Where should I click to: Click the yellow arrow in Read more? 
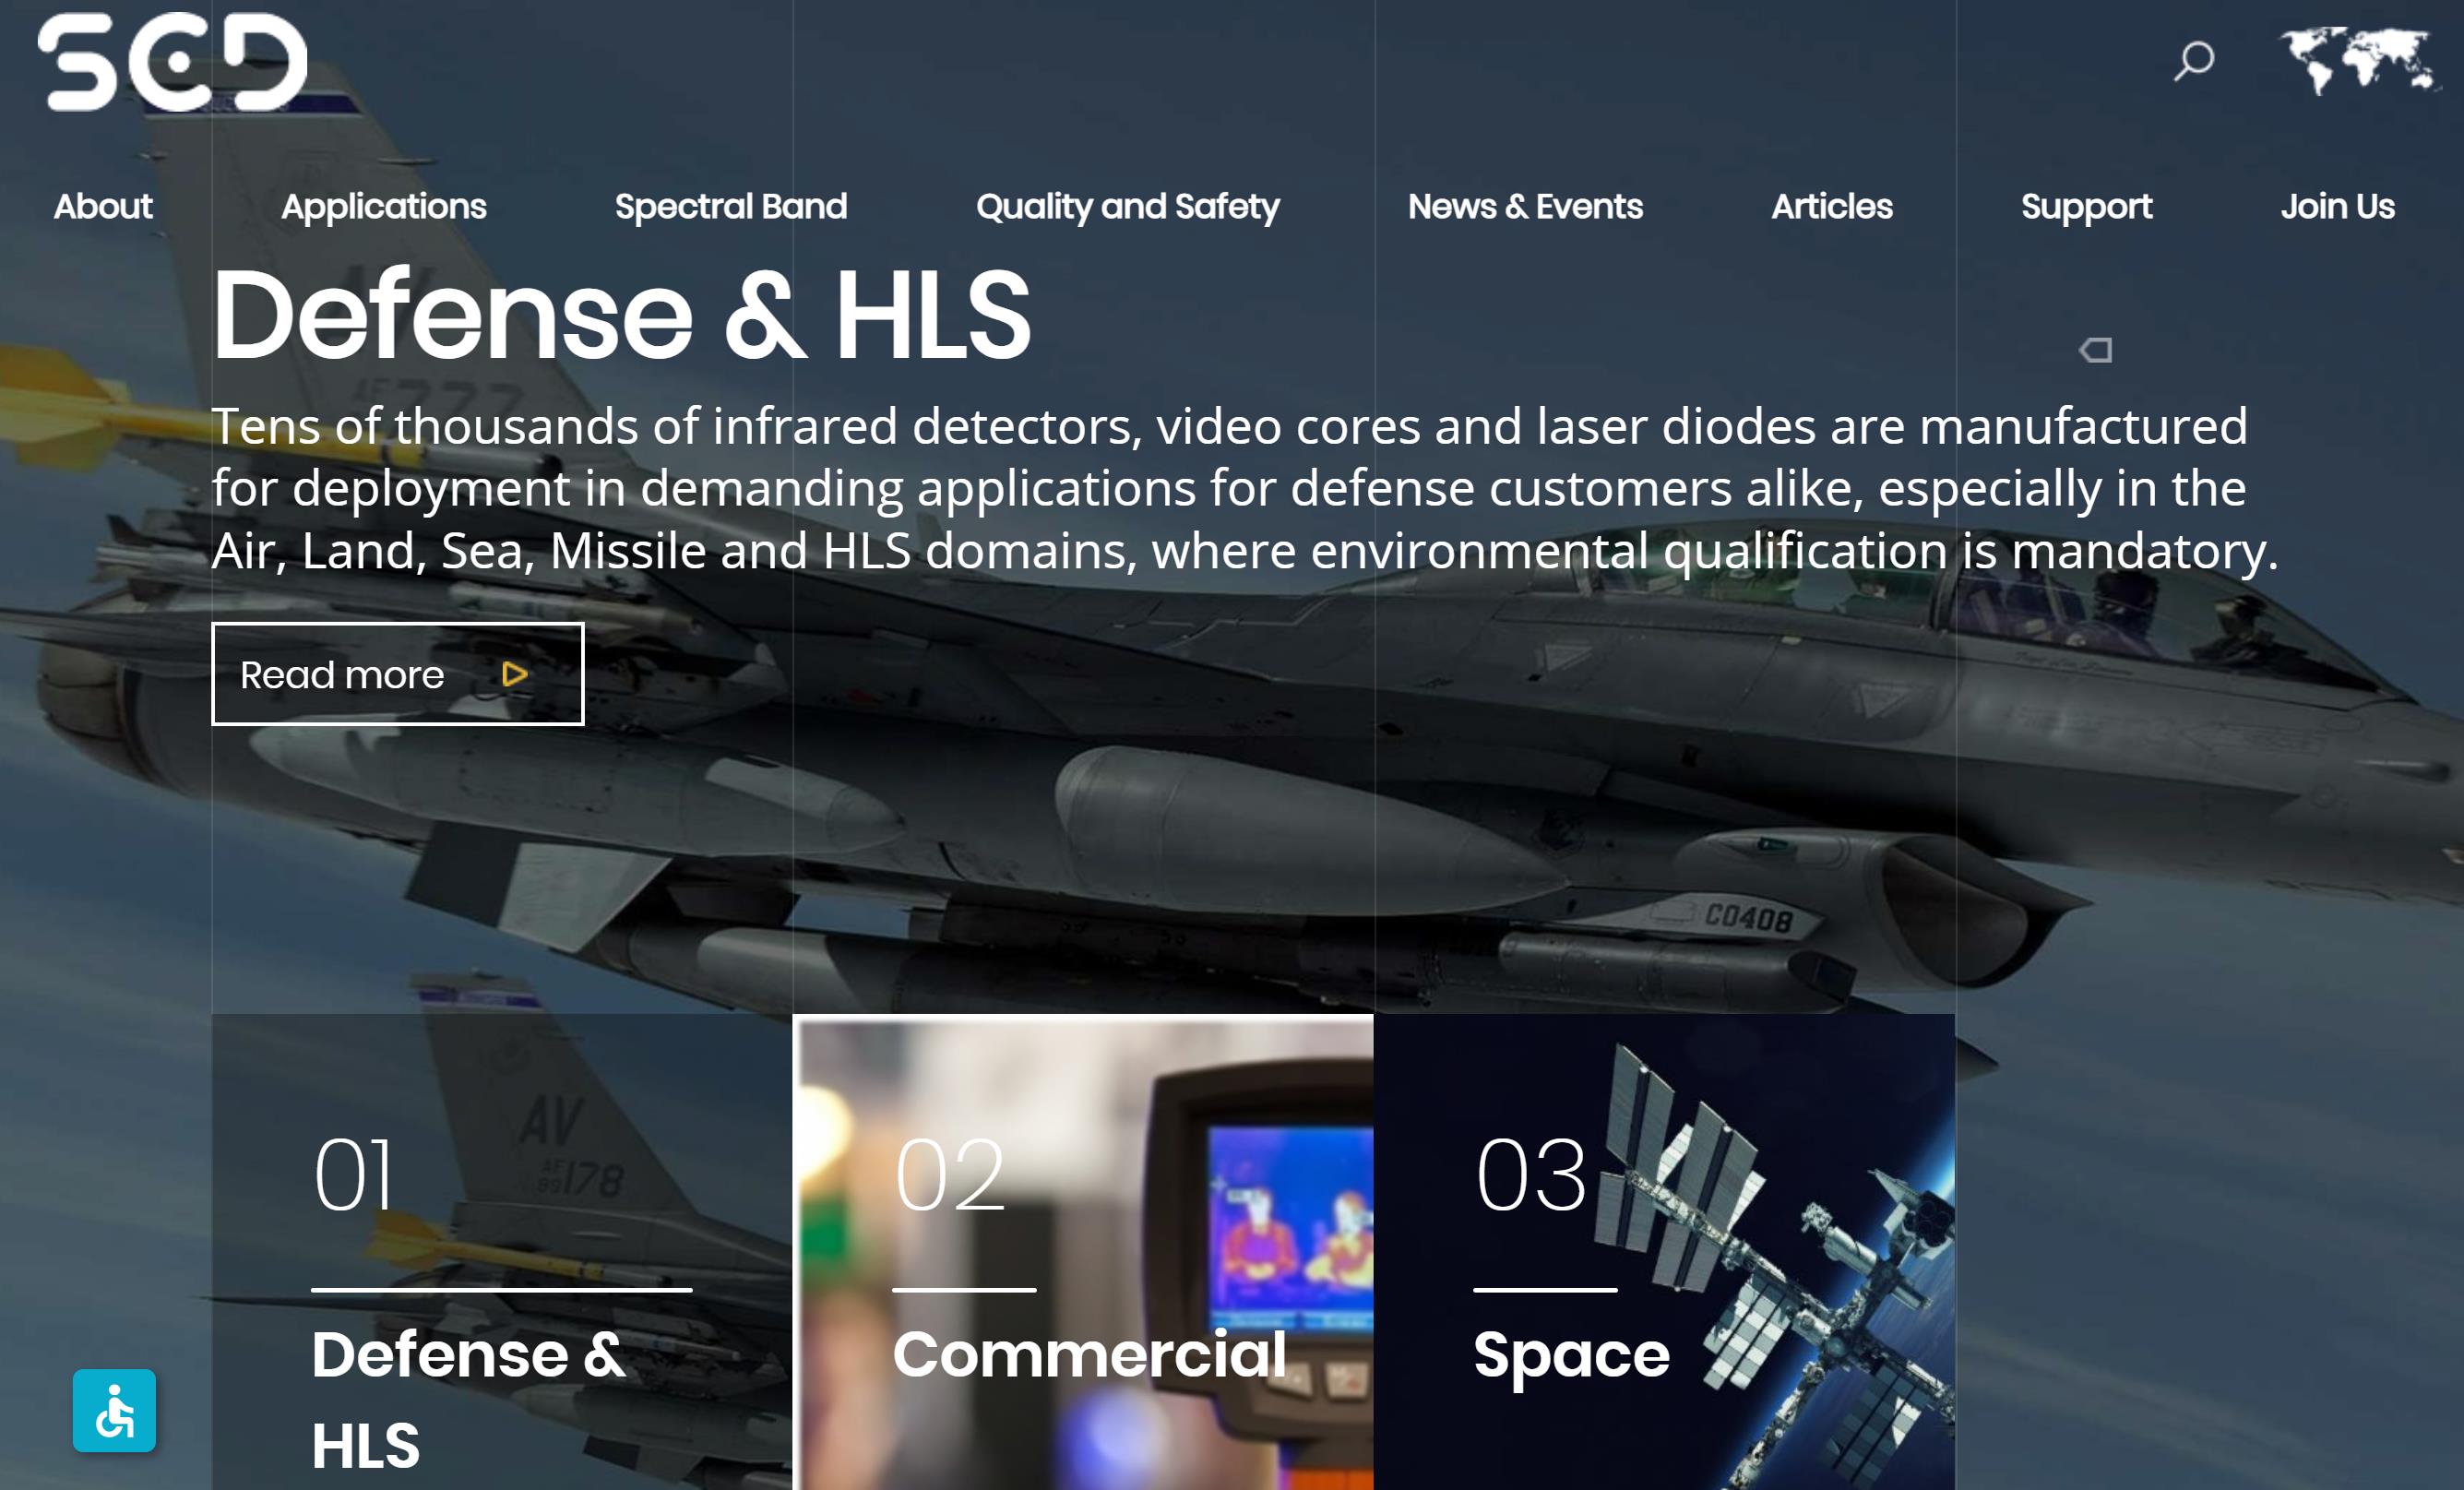[x=514, y=674]
